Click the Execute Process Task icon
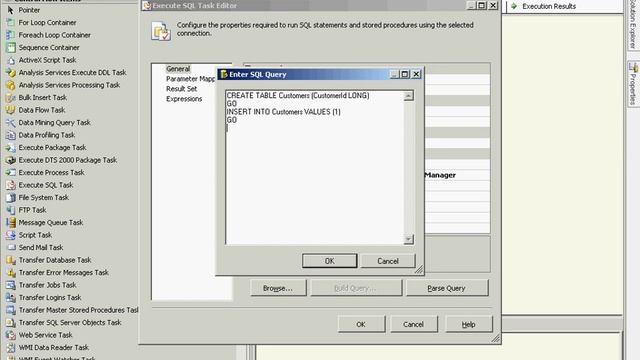This screenshot has height=360, width=640. [x=11, y=172]
